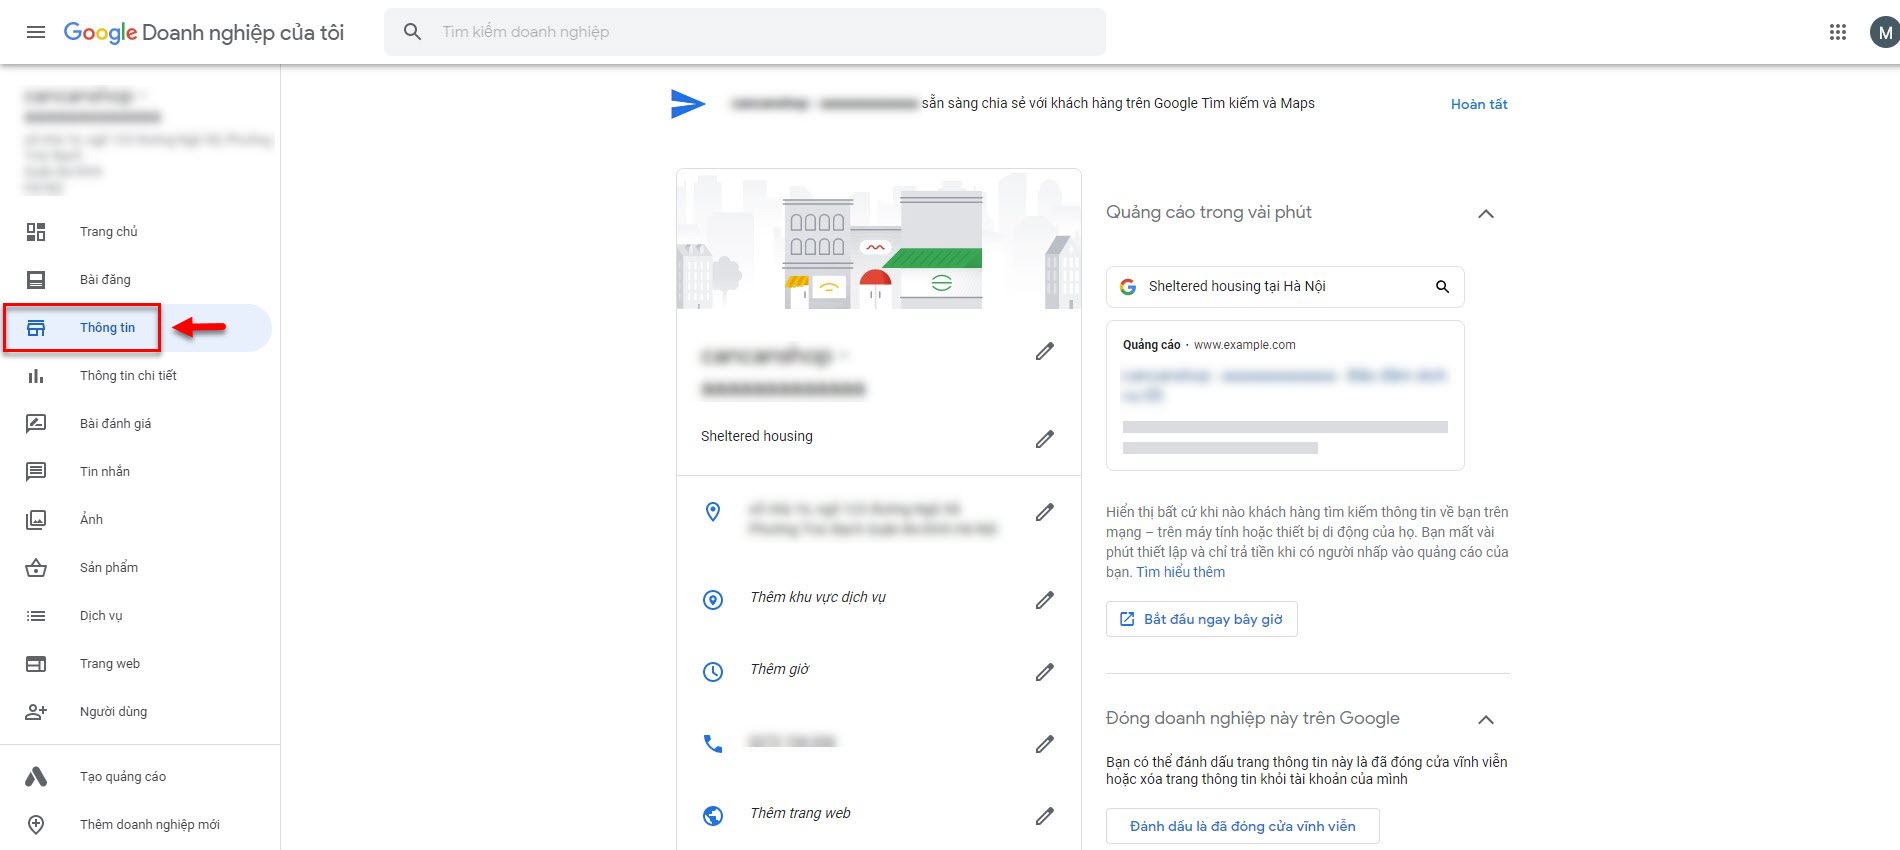Click the Trang web site icon
Screen dimensions: 1900x850
[36, 664]
